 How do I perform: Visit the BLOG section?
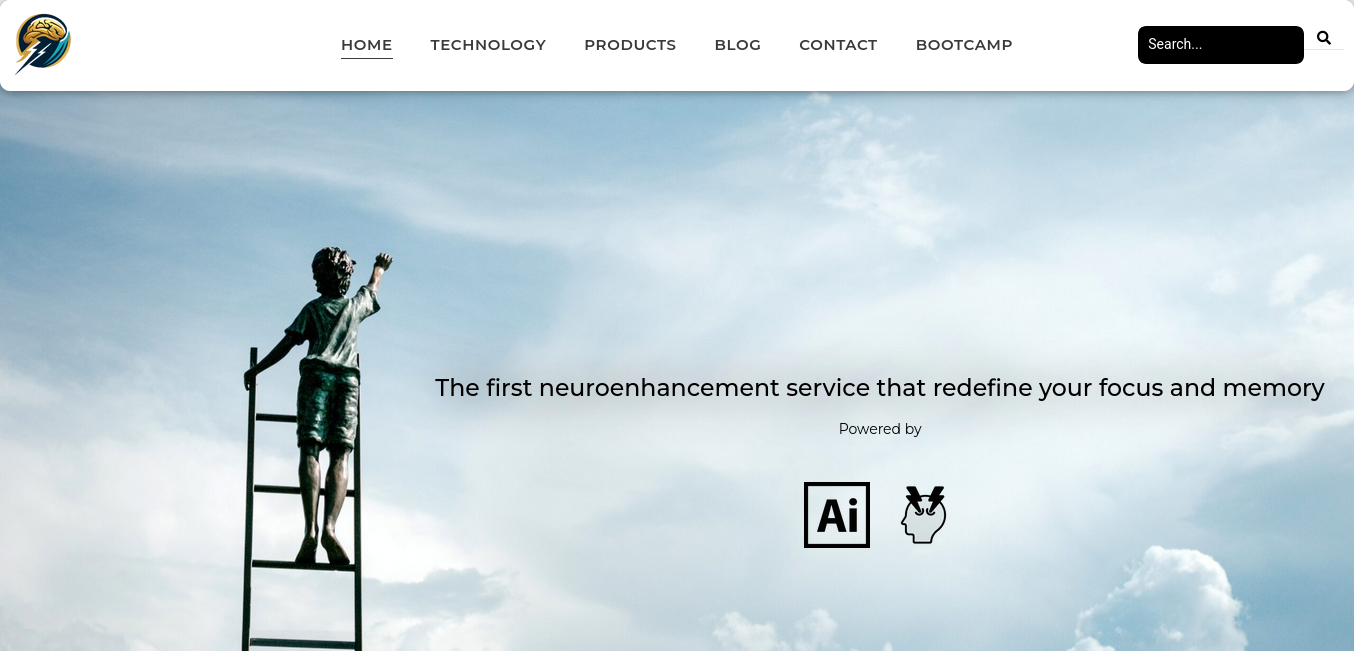tap(738, 45)
